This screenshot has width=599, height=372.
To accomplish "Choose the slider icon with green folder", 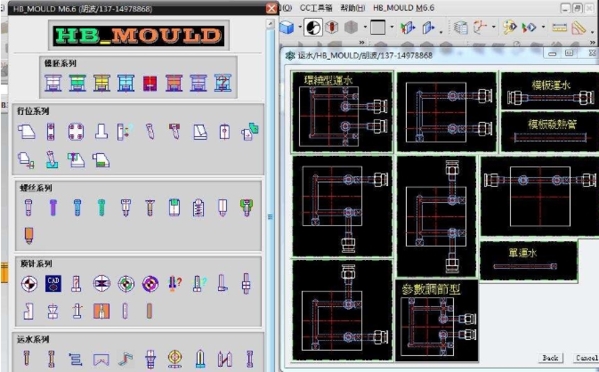I will tap(249, 132).
